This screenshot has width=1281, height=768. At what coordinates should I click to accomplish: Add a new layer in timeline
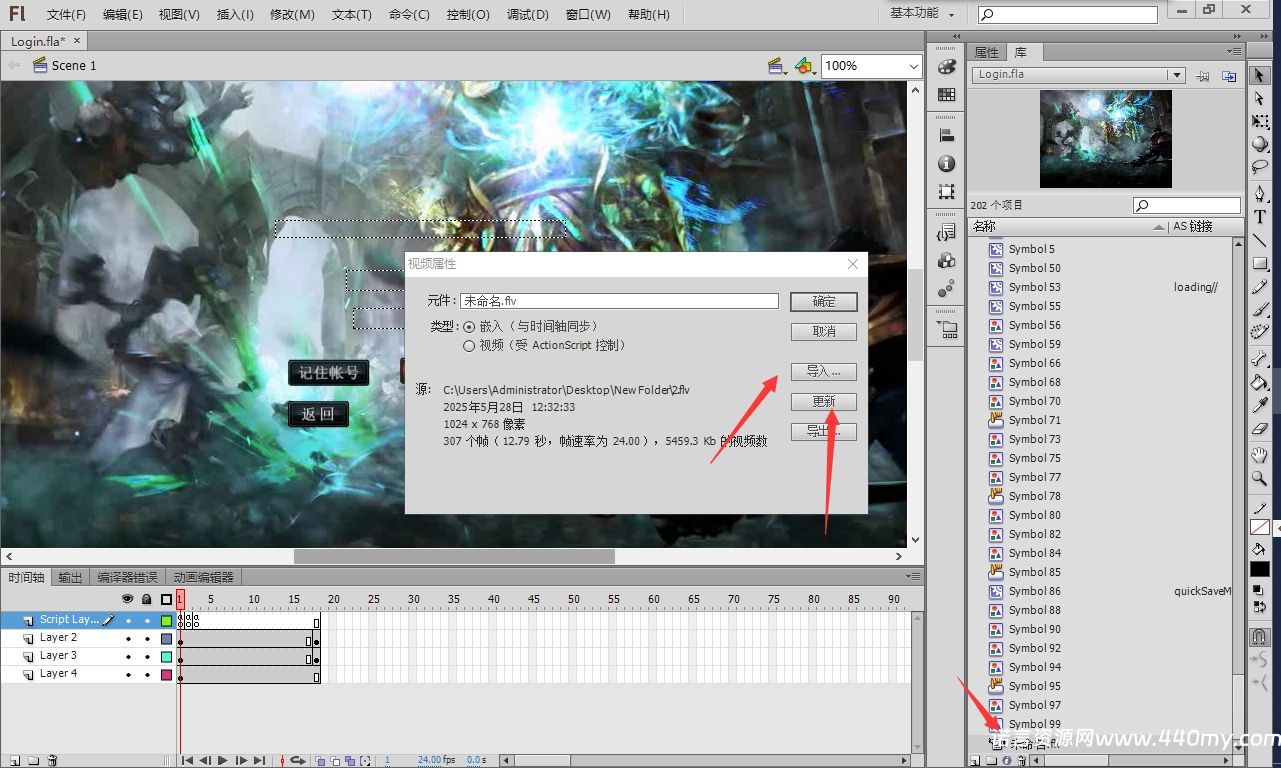pyautogui.click(x=14, y=761)
